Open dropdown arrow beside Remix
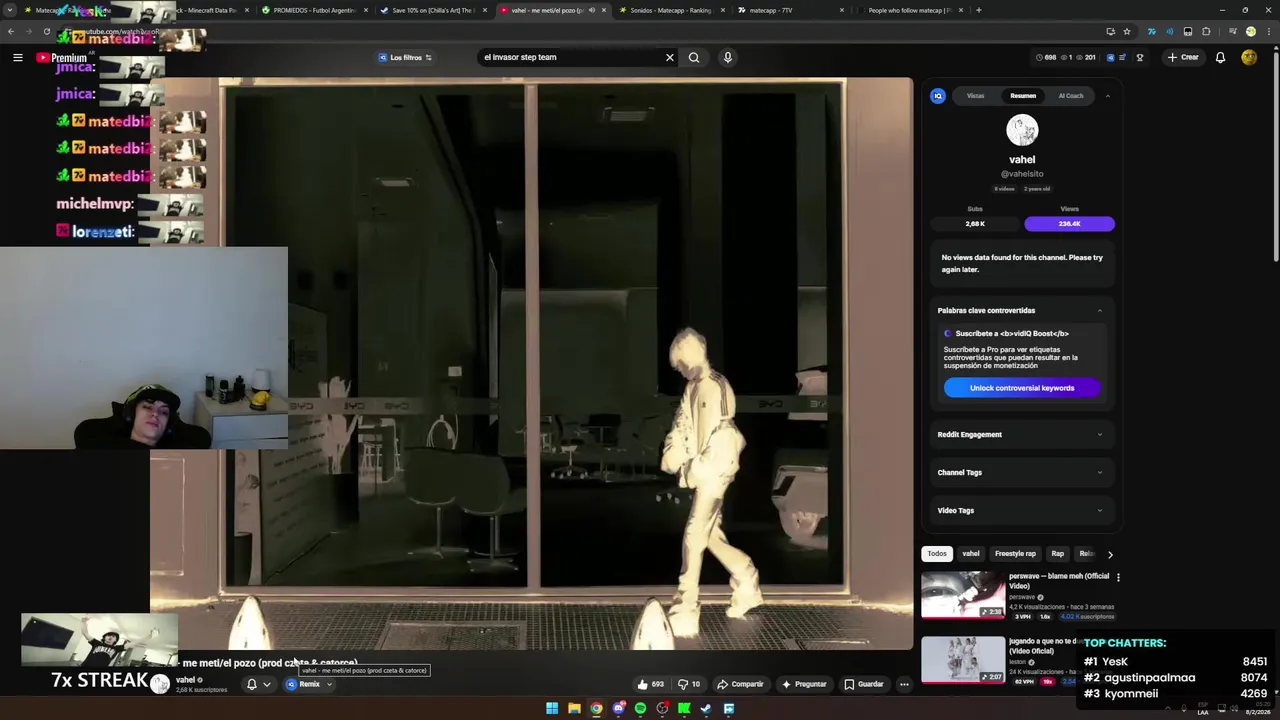This screenshot has width=1280, height=720. (x=329, y=684)
